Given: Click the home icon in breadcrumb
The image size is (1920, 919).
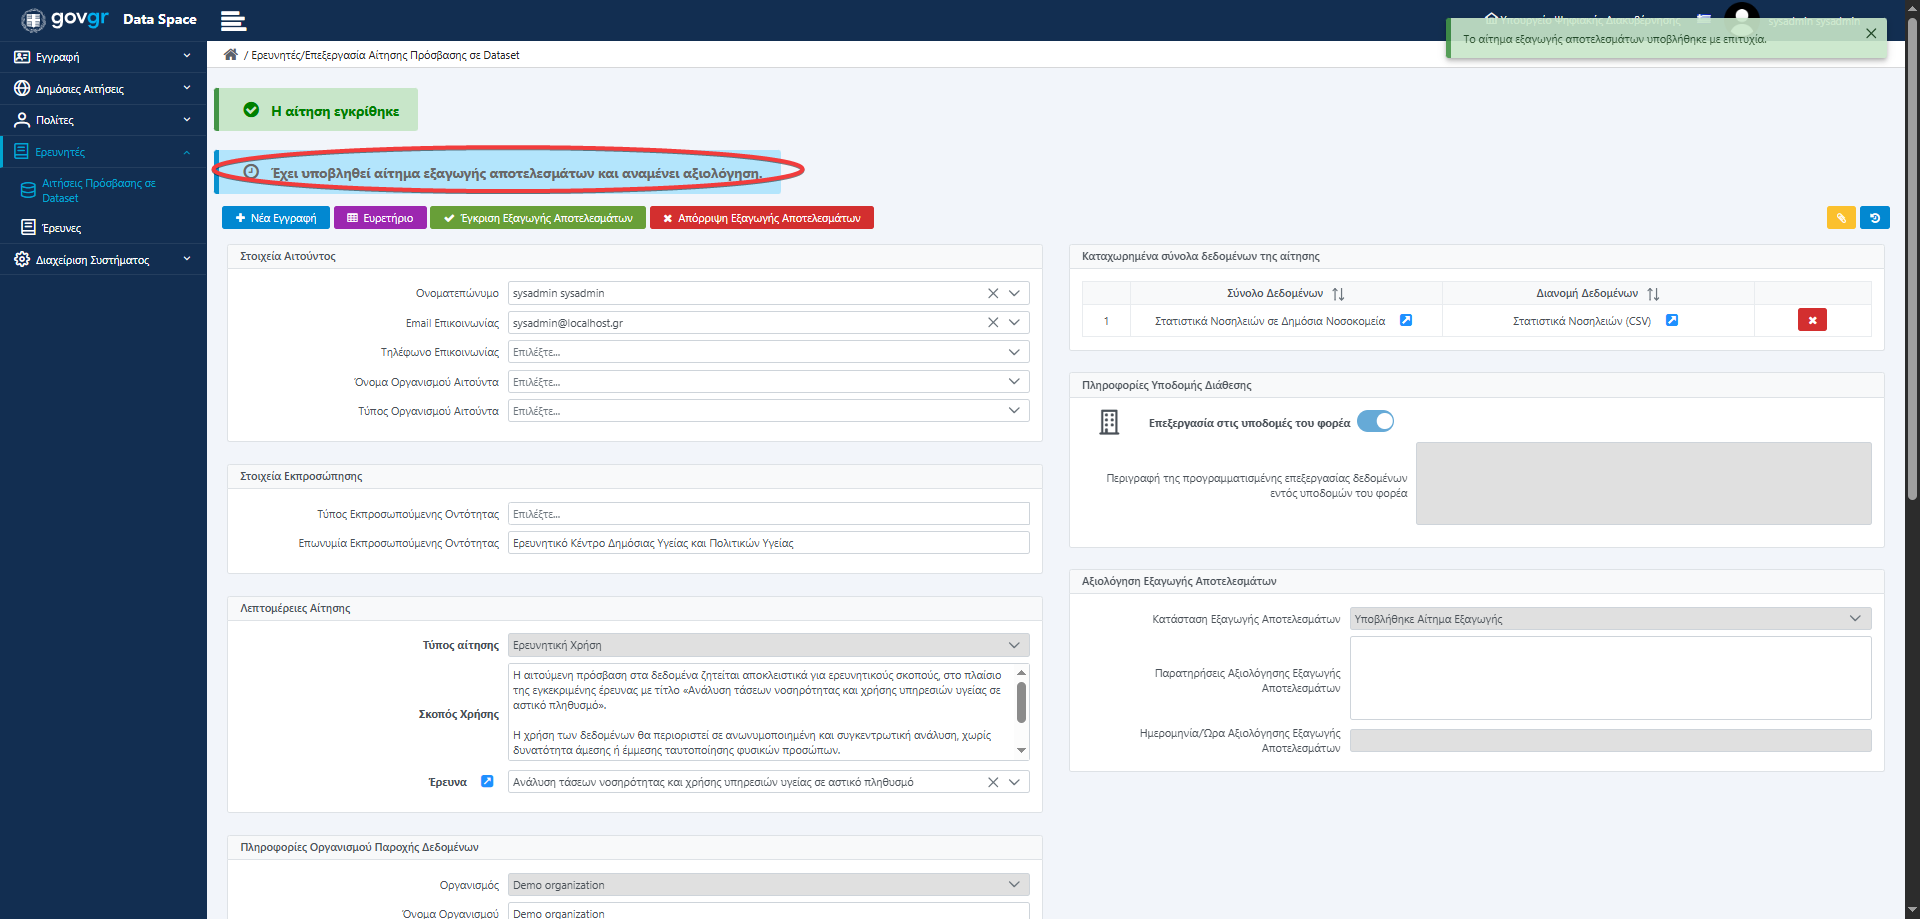Looking at the screenshot, I should tap(231, 55).
